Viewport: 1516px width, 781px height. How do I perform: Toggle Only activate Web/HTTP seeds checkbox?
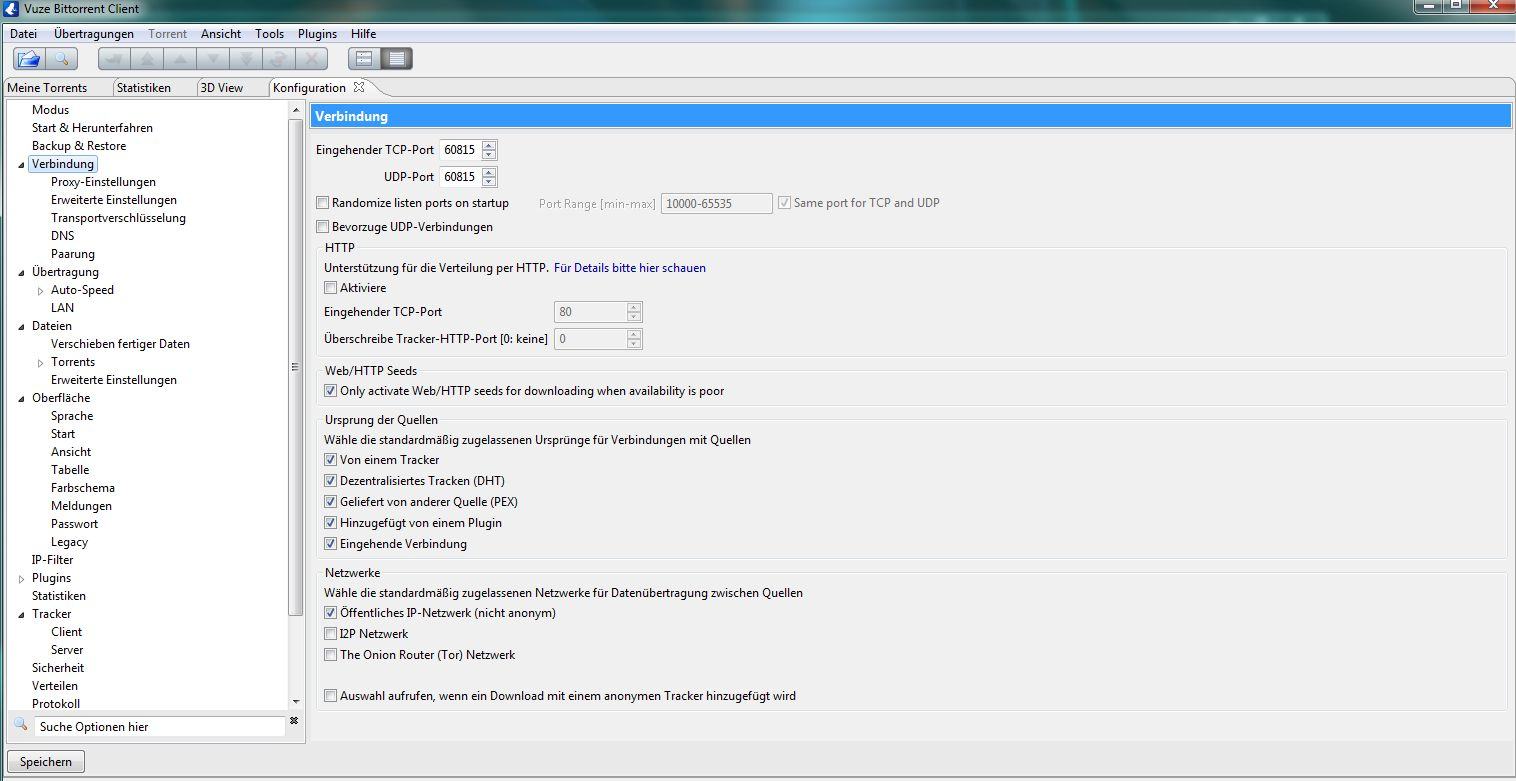(330, 391)
